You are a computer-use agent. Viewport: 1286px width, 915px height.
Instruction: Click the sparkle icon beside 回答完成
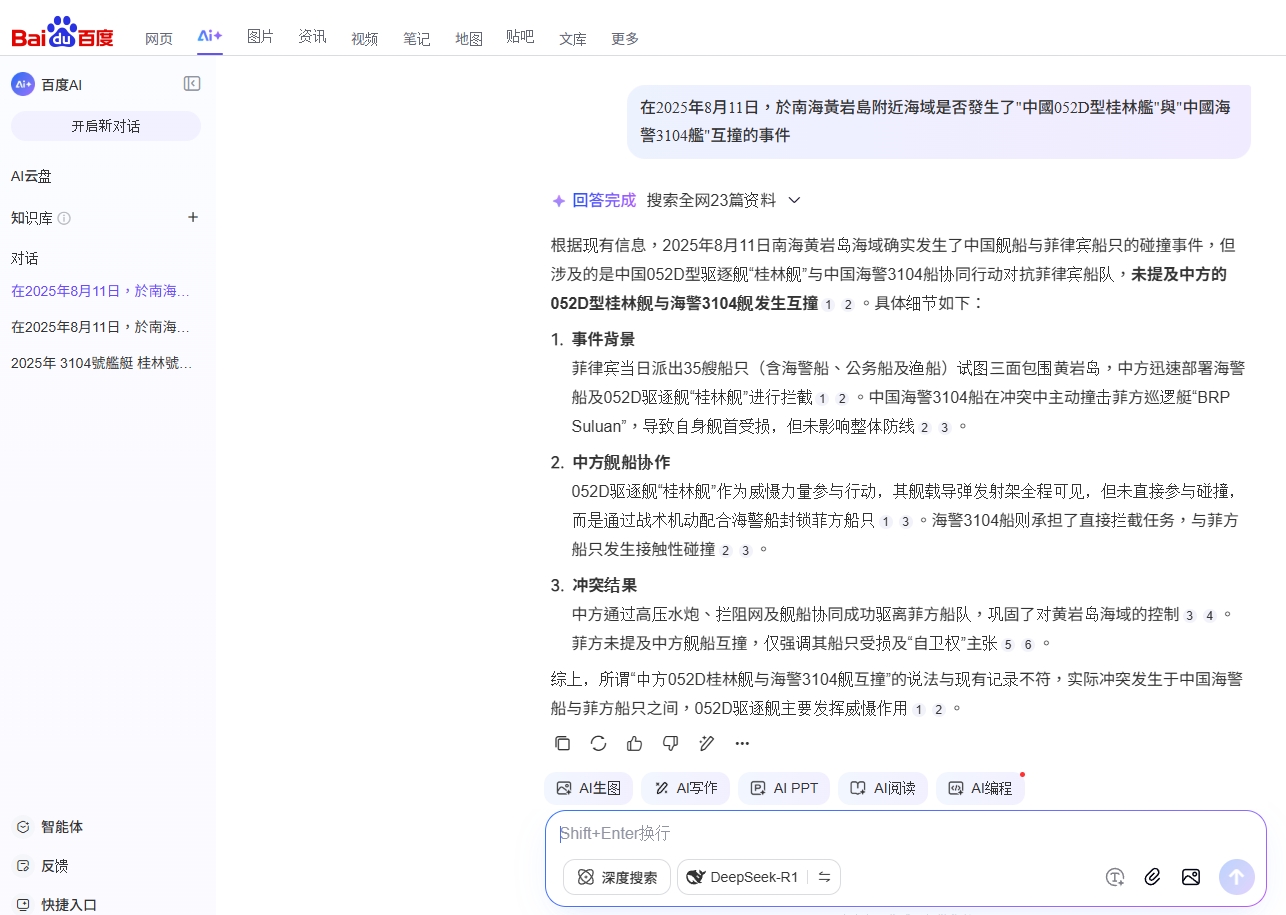pyautogui.click(x=559, y=200)
